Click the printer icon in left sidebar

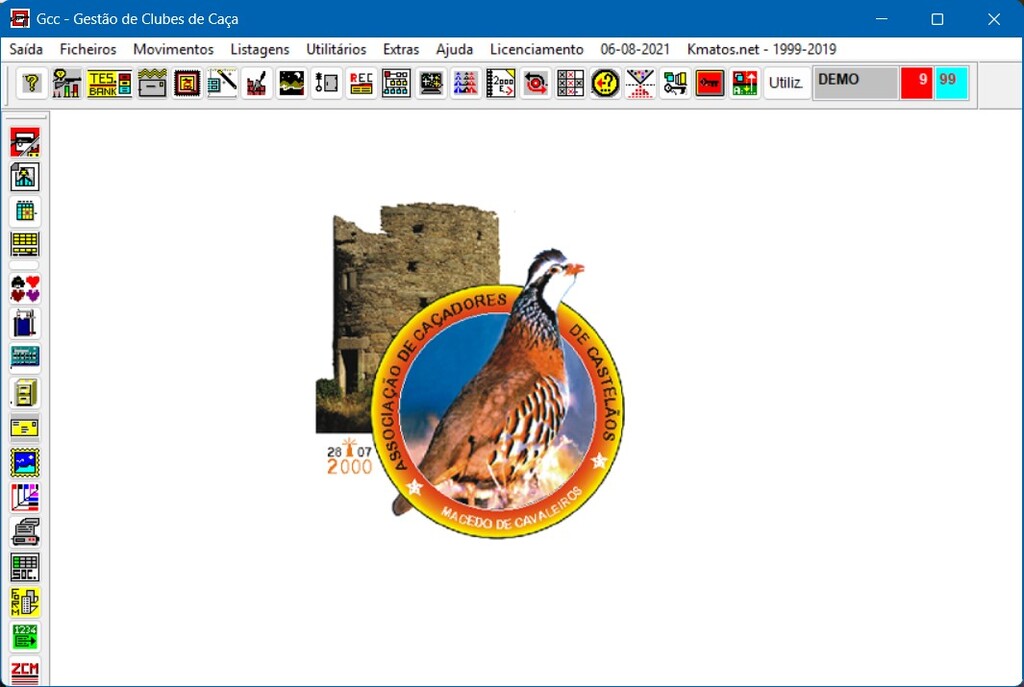click(x=25, y=532)
